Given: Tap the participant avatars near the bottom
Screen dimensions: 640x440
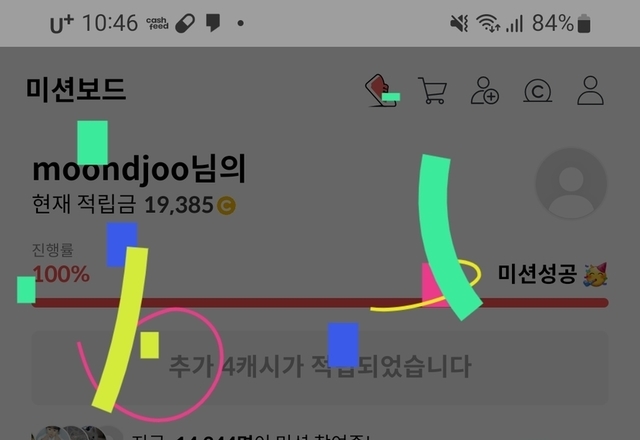Looking at the screenshot, I should [x=78, y=433].
